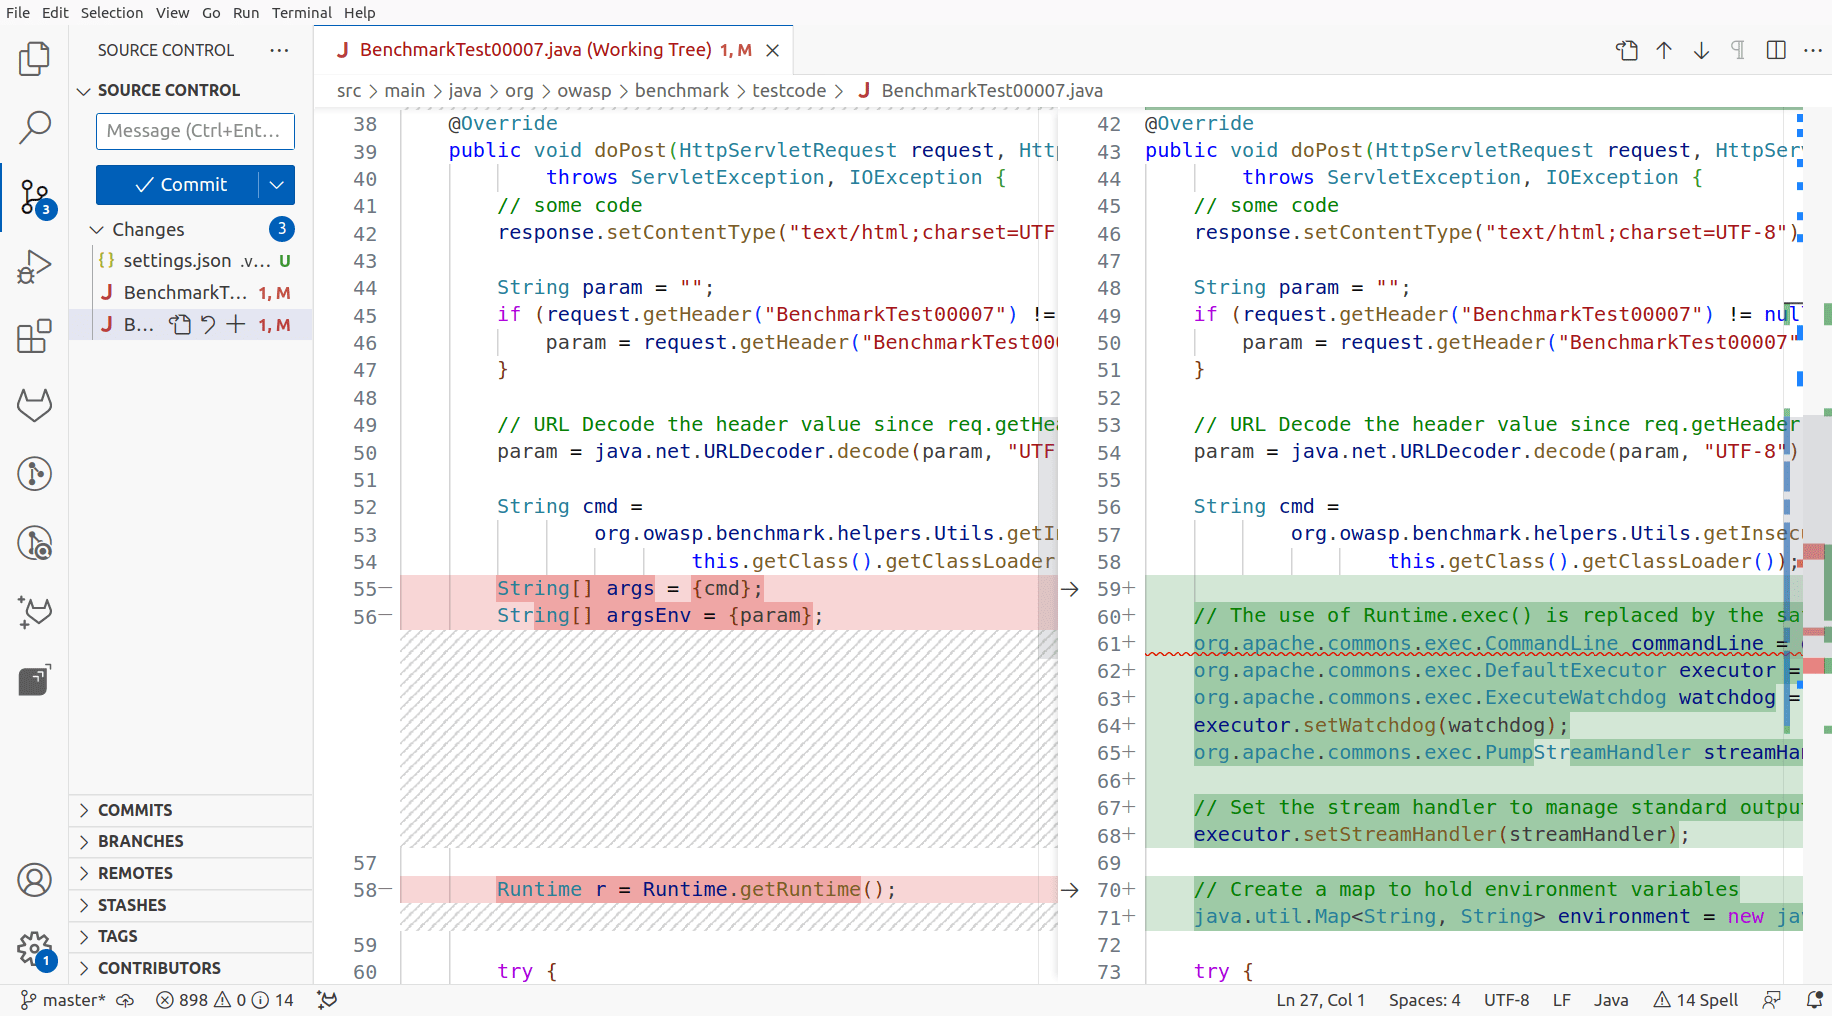Viewport: 1832px width, 1016px height.
Task: Open the Run and Debug view
Action: 34,267
